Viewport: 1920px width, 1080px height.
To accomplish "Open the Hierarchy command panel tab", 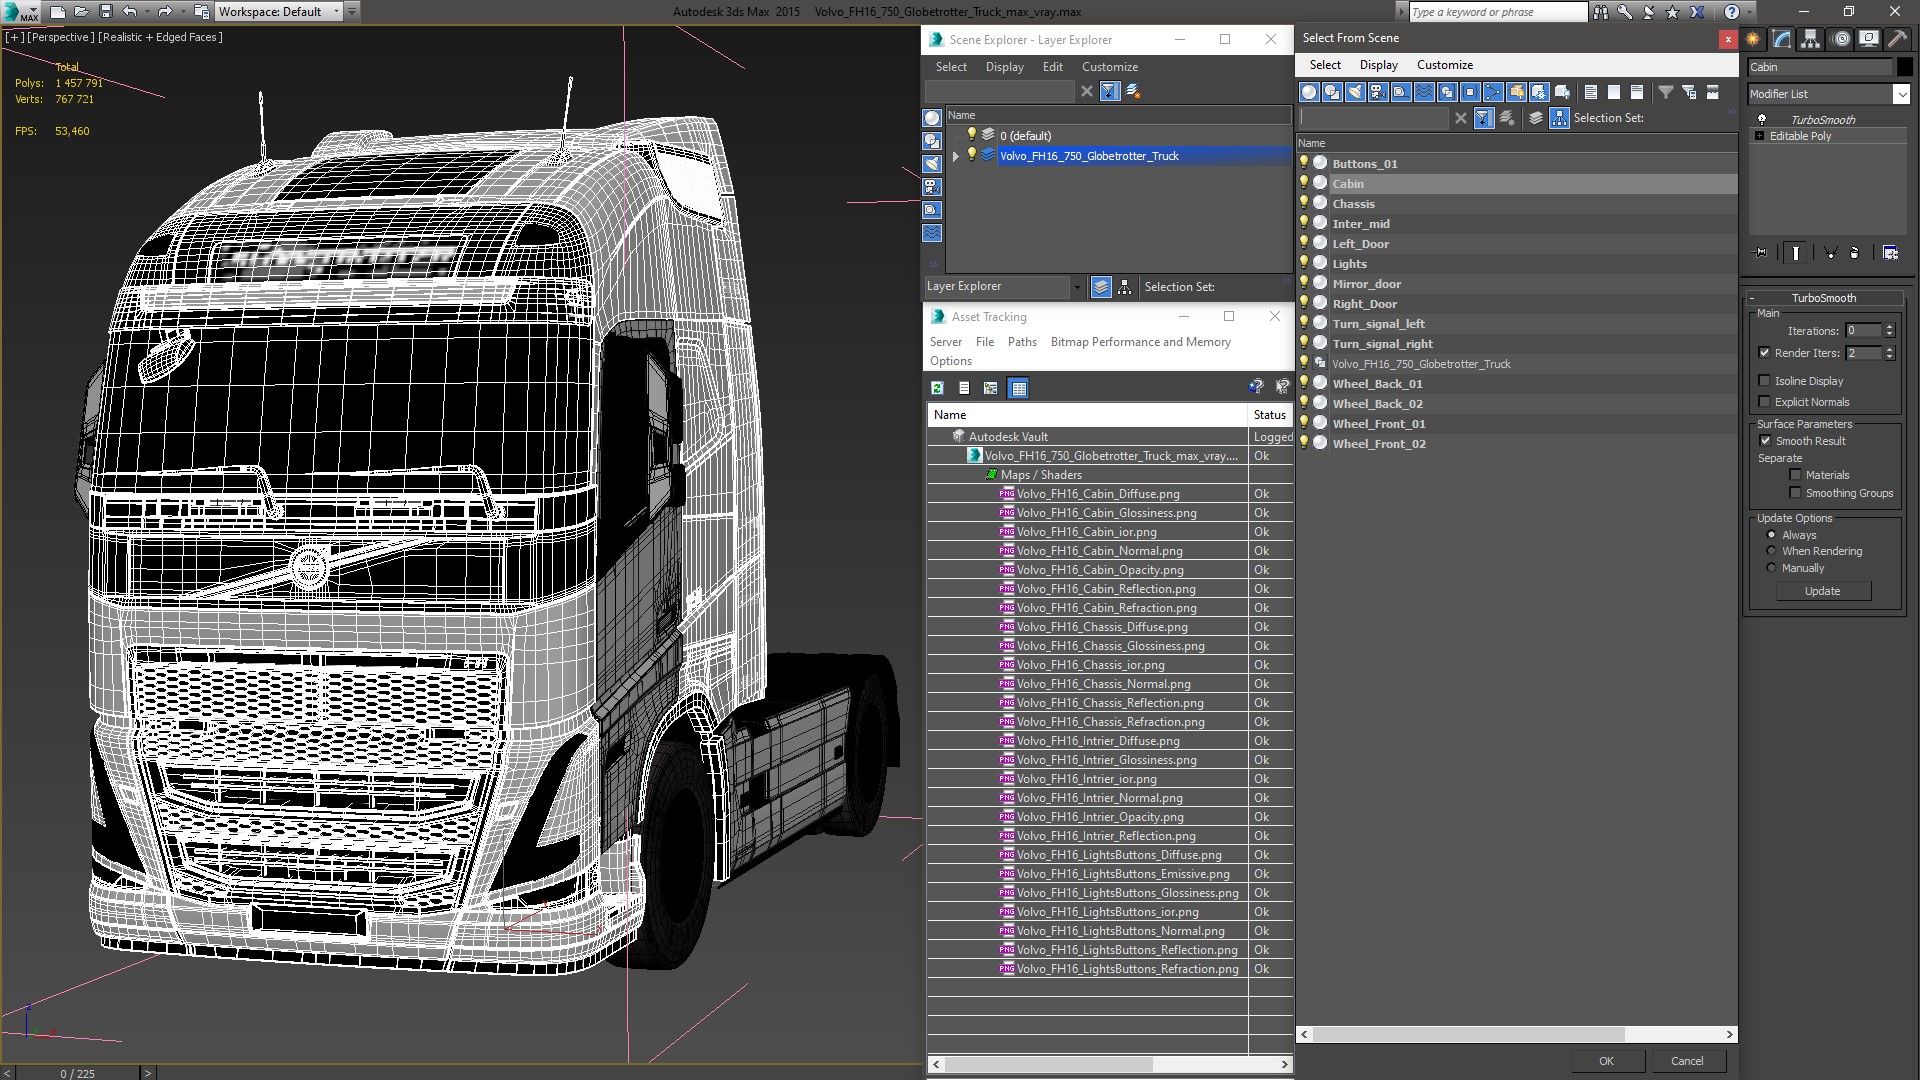I will [x=1811, y=39].
